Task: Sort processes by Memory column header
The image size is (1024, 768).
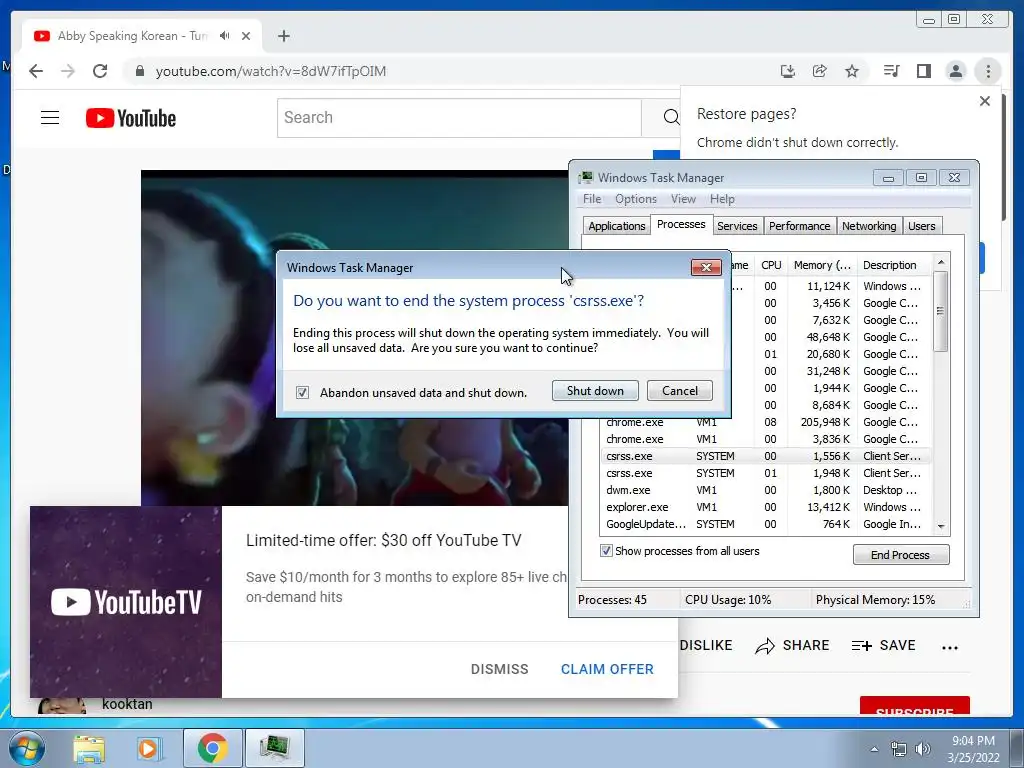Action: (x=822, y=265)
